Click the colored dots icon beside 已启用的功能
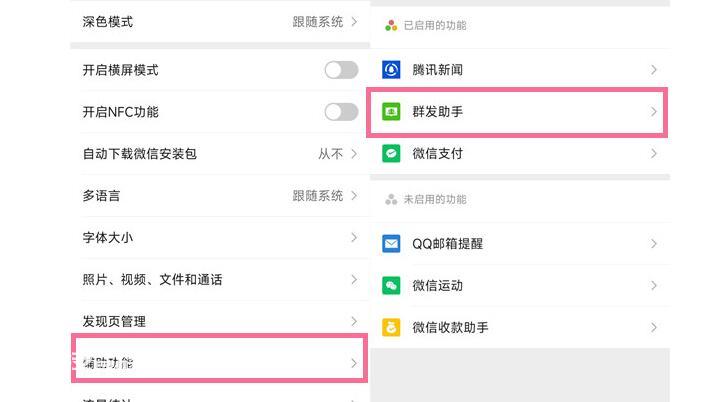The height and width of the screenshot is (402, 722). coord(391,25)
